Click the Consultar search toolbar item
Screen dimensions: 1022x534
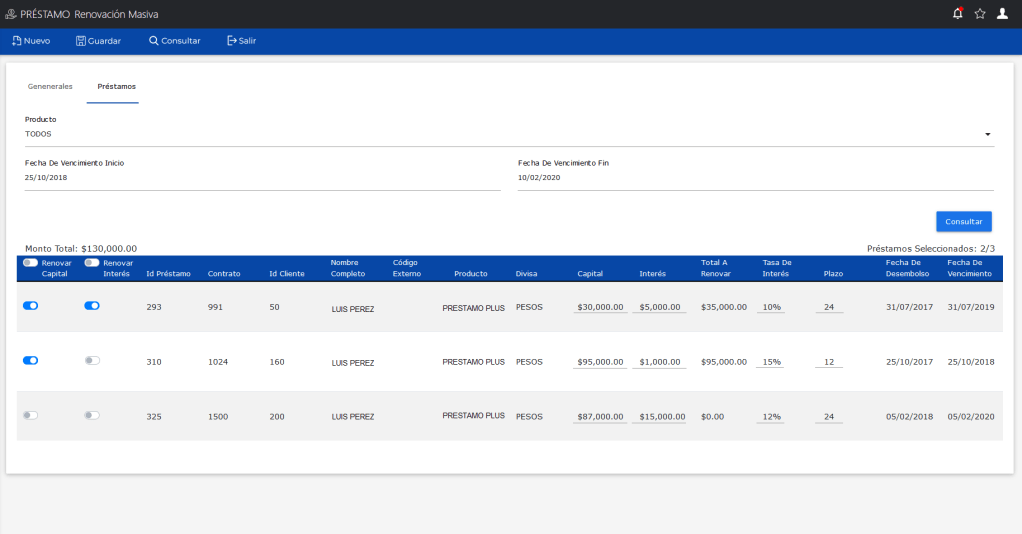point(174,41)
